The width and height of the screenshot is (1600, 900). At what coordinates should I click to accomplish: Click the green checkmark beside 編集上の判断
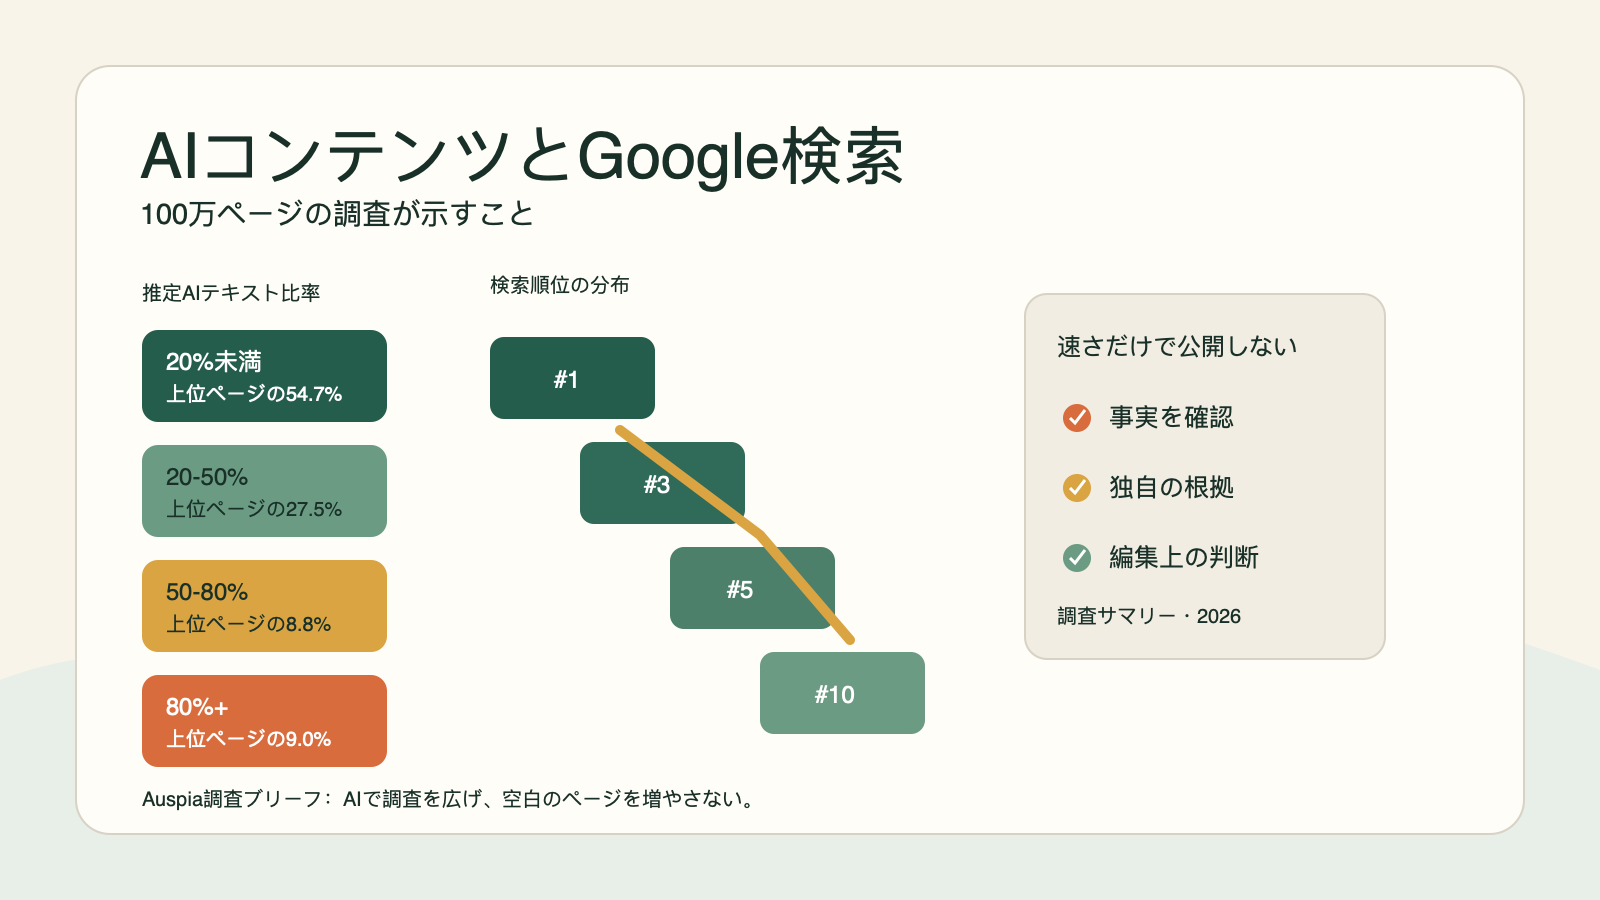pos(1077,557)
